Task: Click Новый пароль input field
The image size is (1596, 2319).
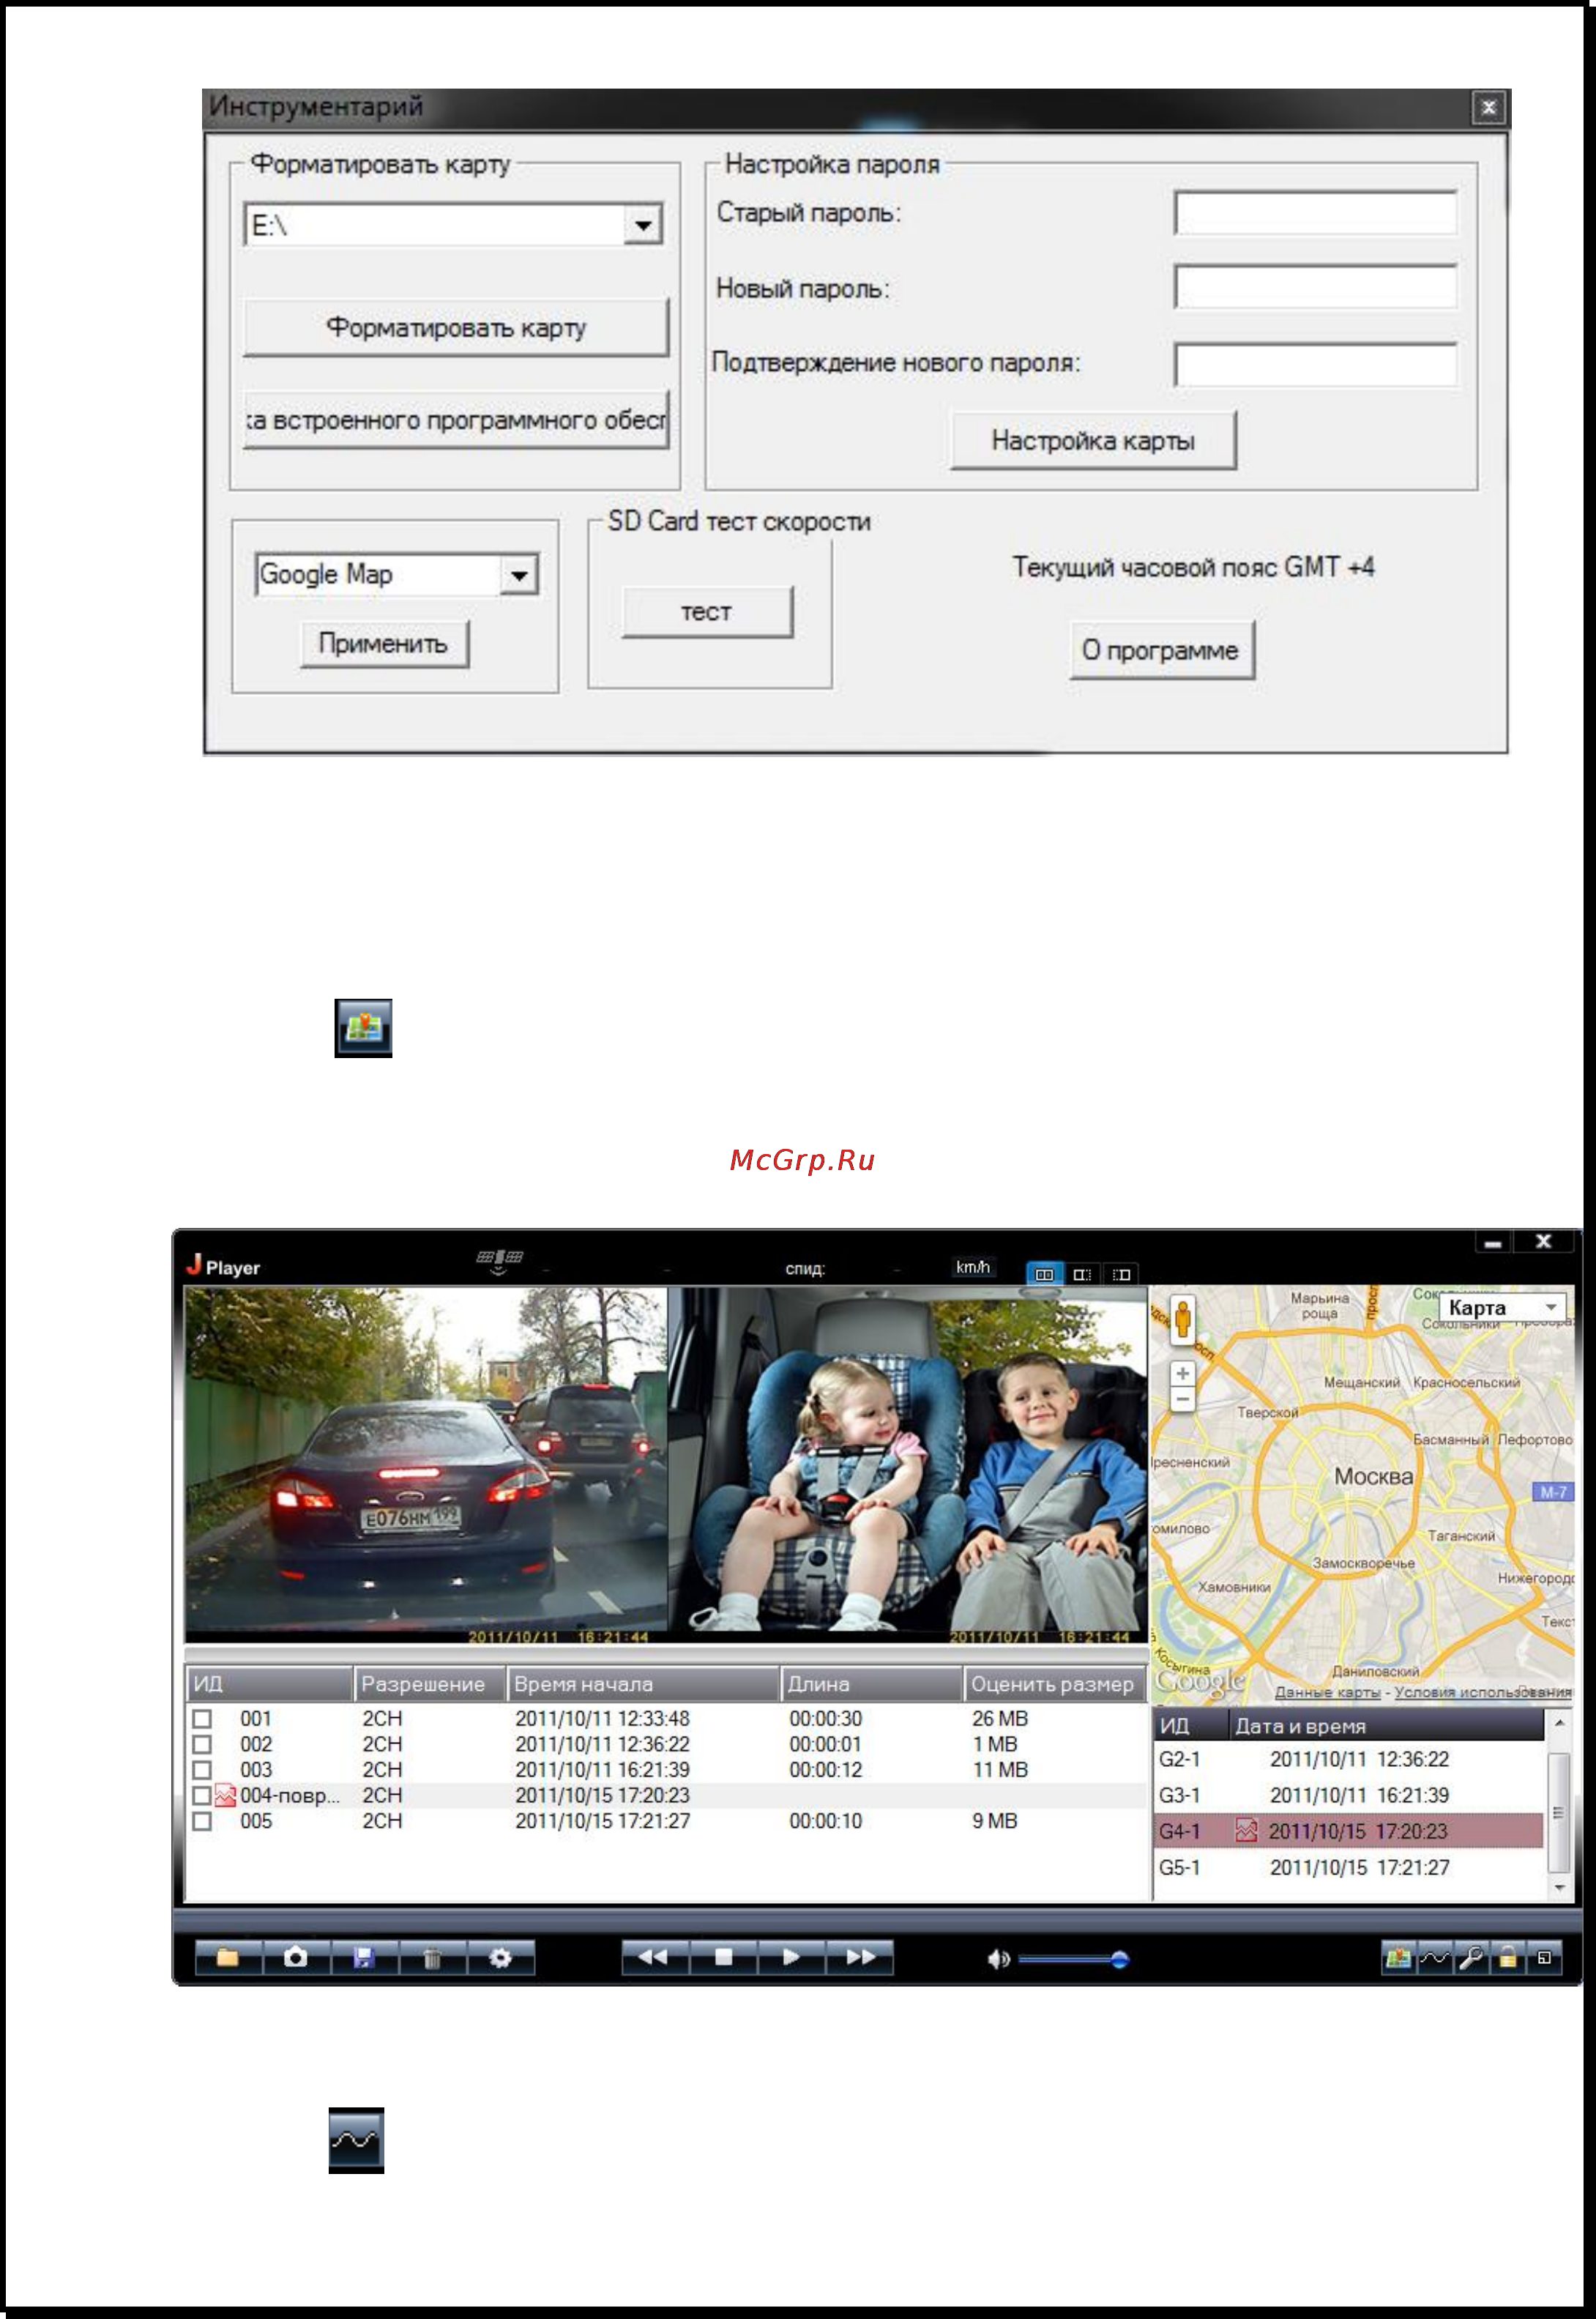Action: click(x=1315, y=288)
